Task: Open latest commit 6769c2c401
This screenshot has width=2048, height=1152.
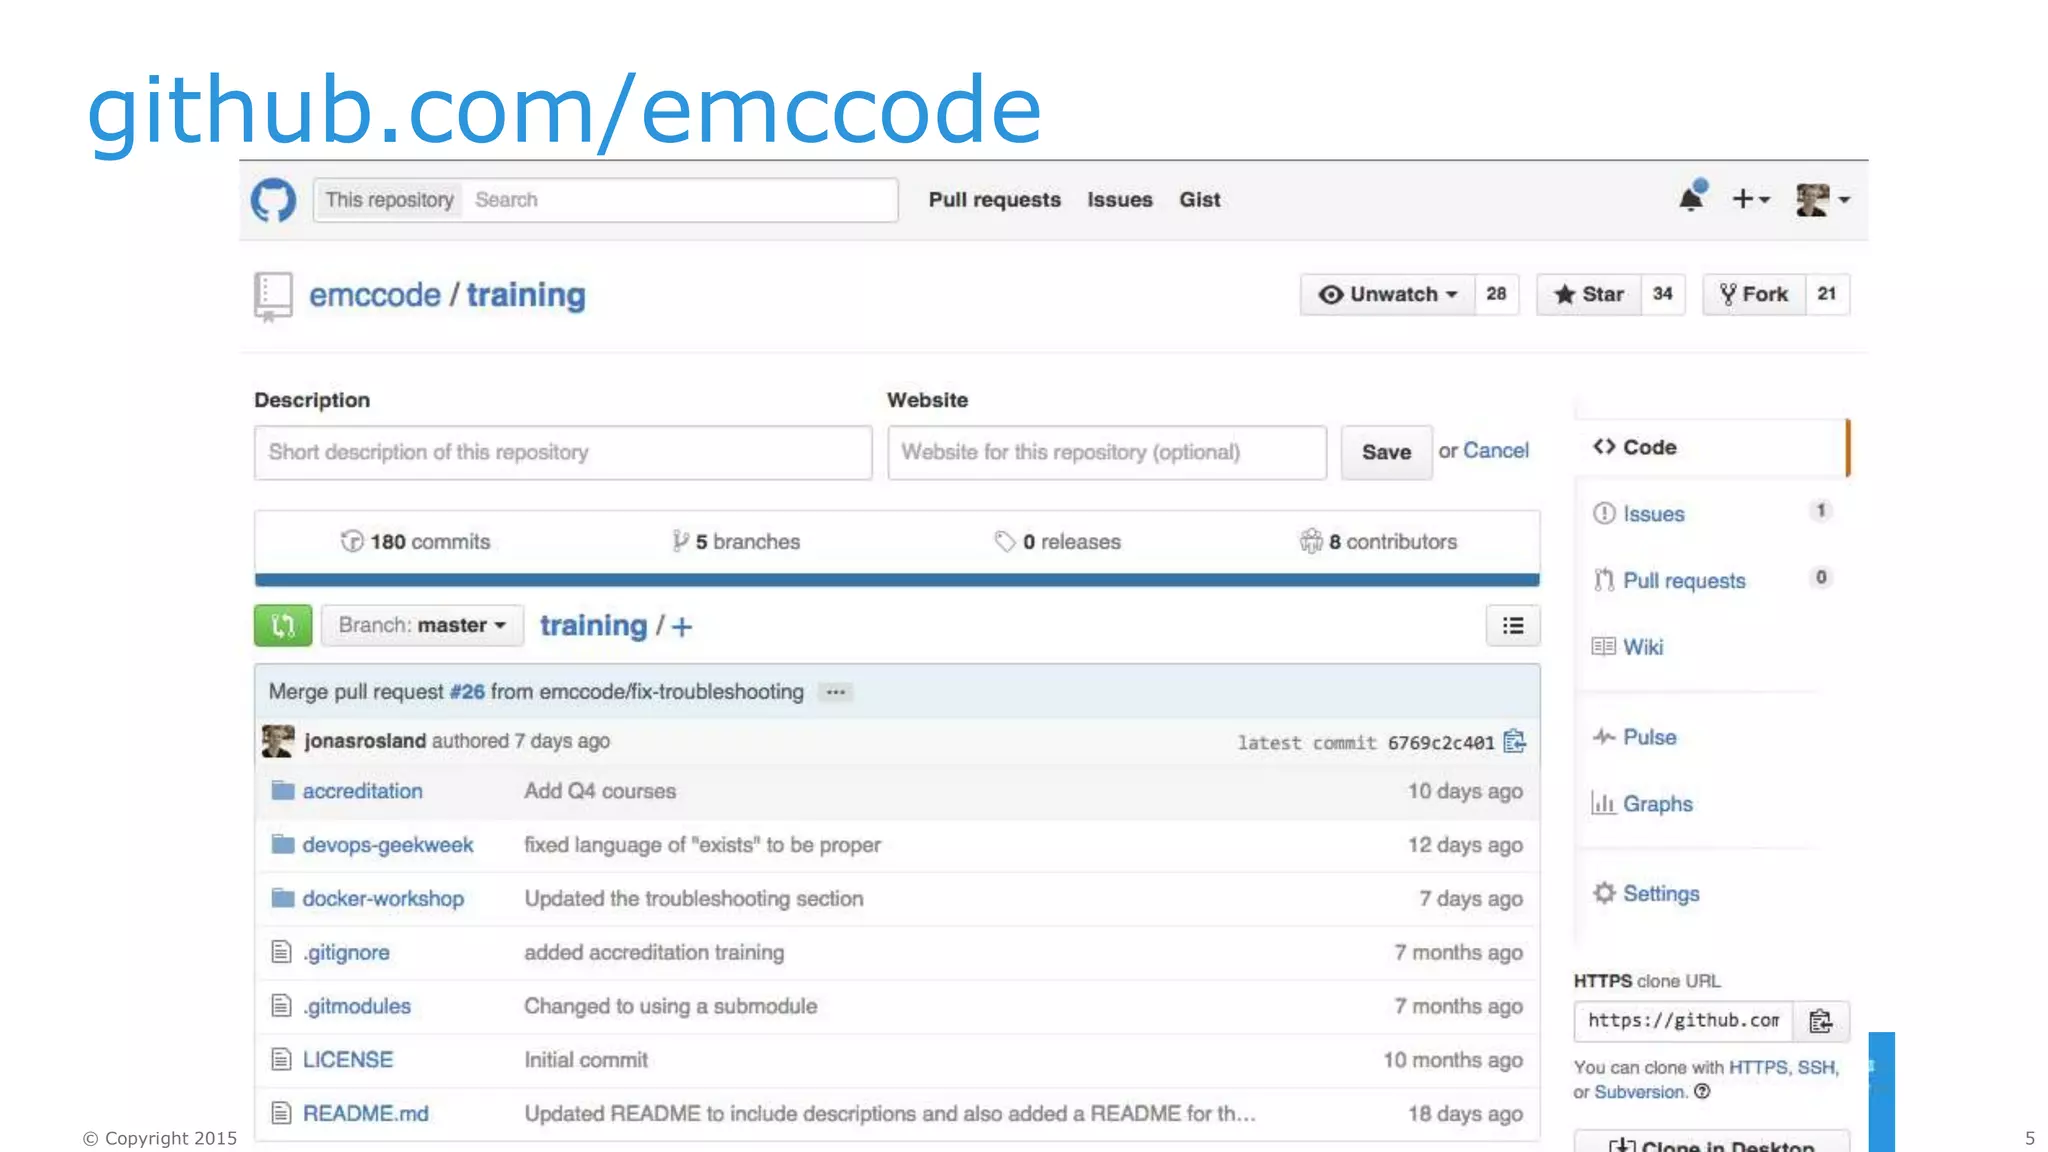Action: [1441, 743]
